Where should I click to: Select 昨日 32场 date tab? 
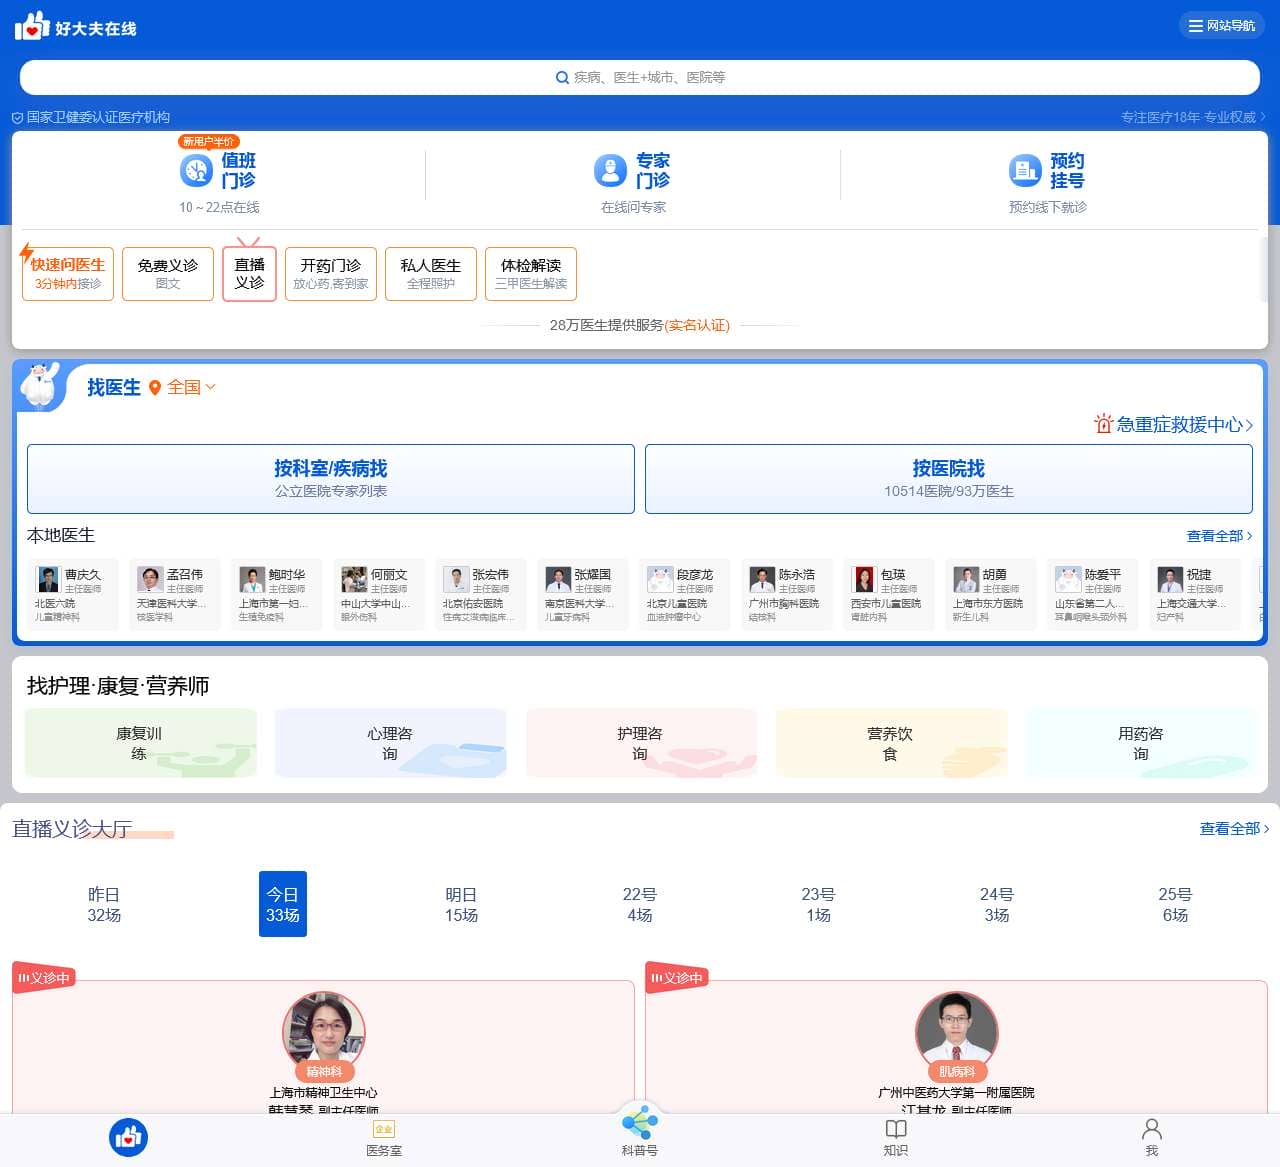(104, 904)
